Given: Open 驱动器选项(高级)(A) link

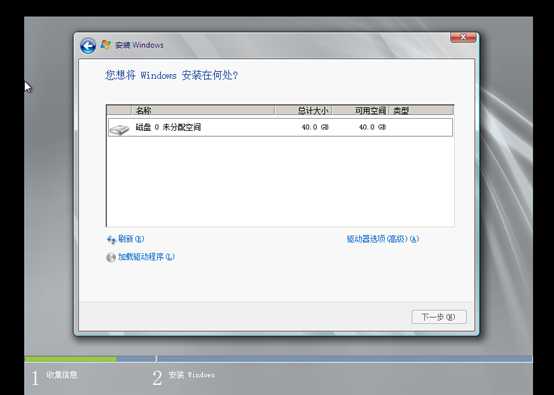Looking at the screenshot, I should [383, 239].
